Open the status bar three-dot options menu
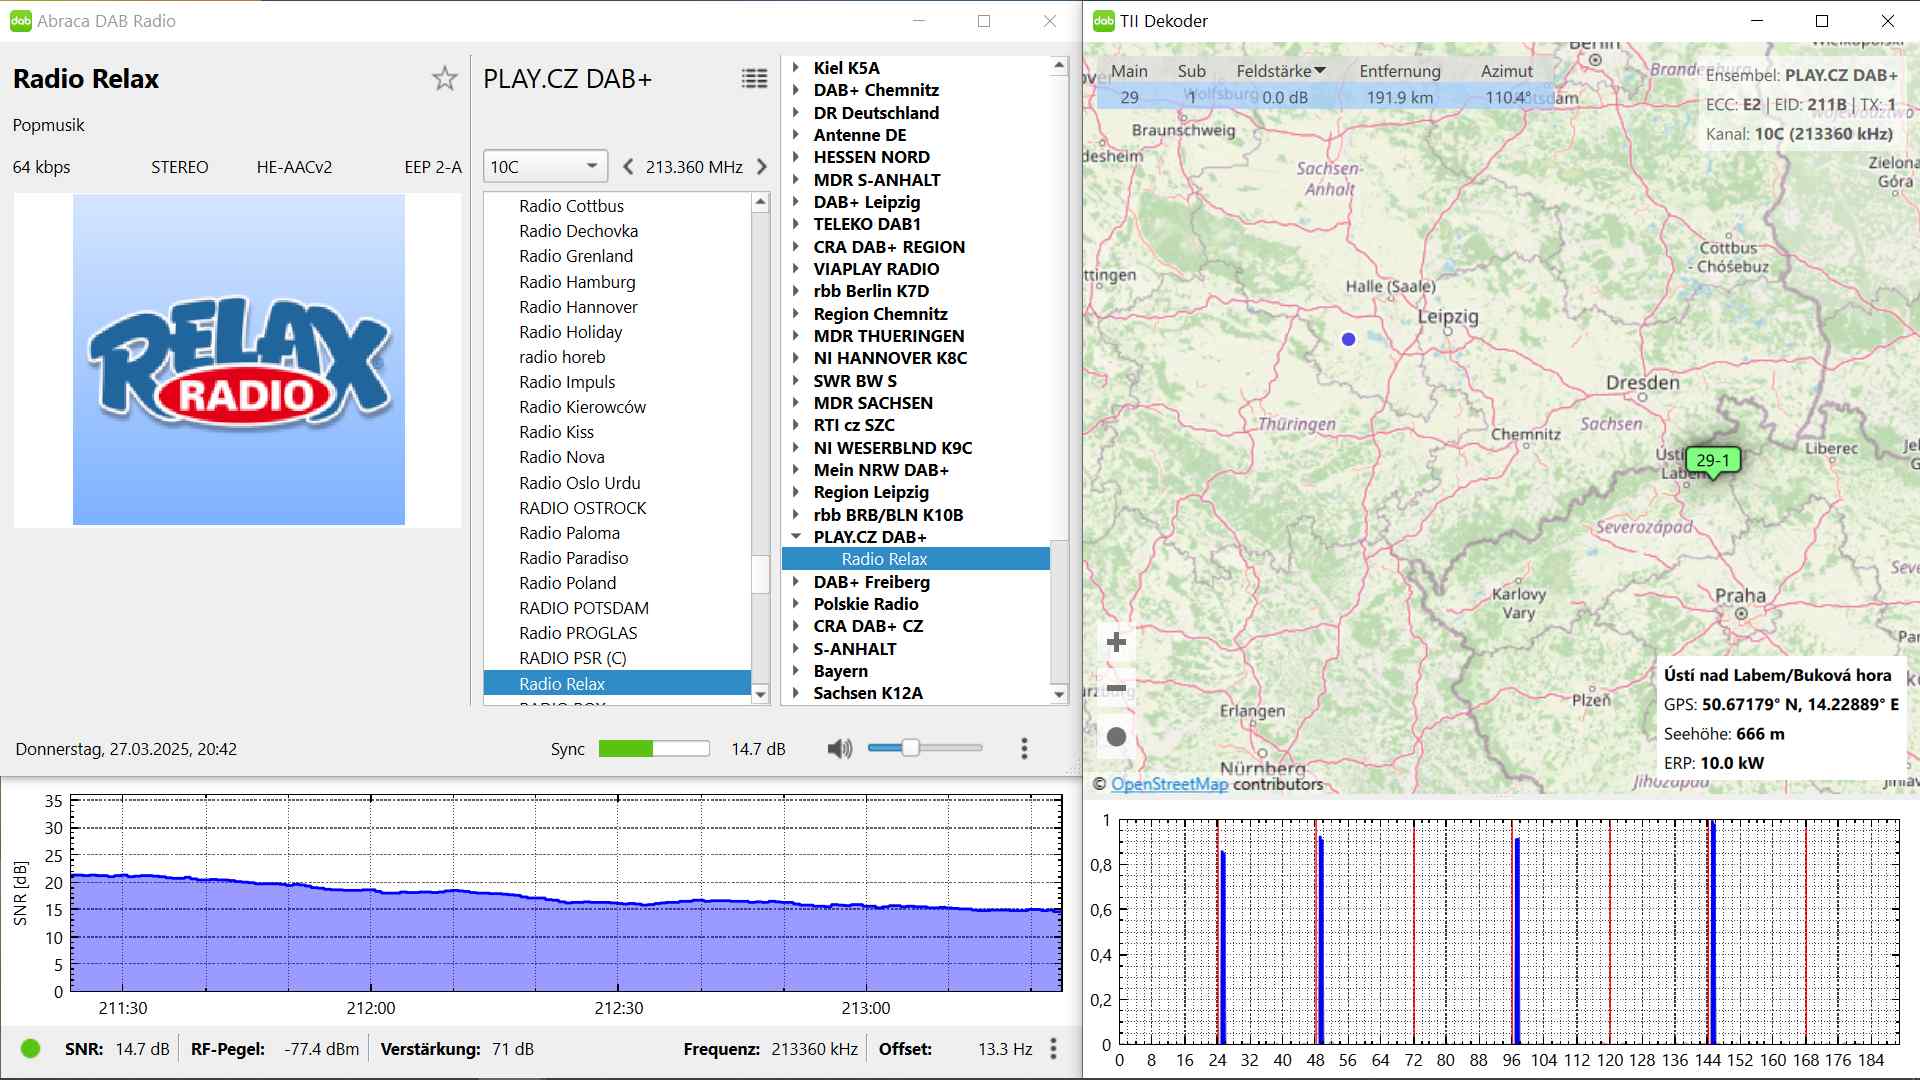This screenshot has width=1920, height=1080. click(1053, 1049)
